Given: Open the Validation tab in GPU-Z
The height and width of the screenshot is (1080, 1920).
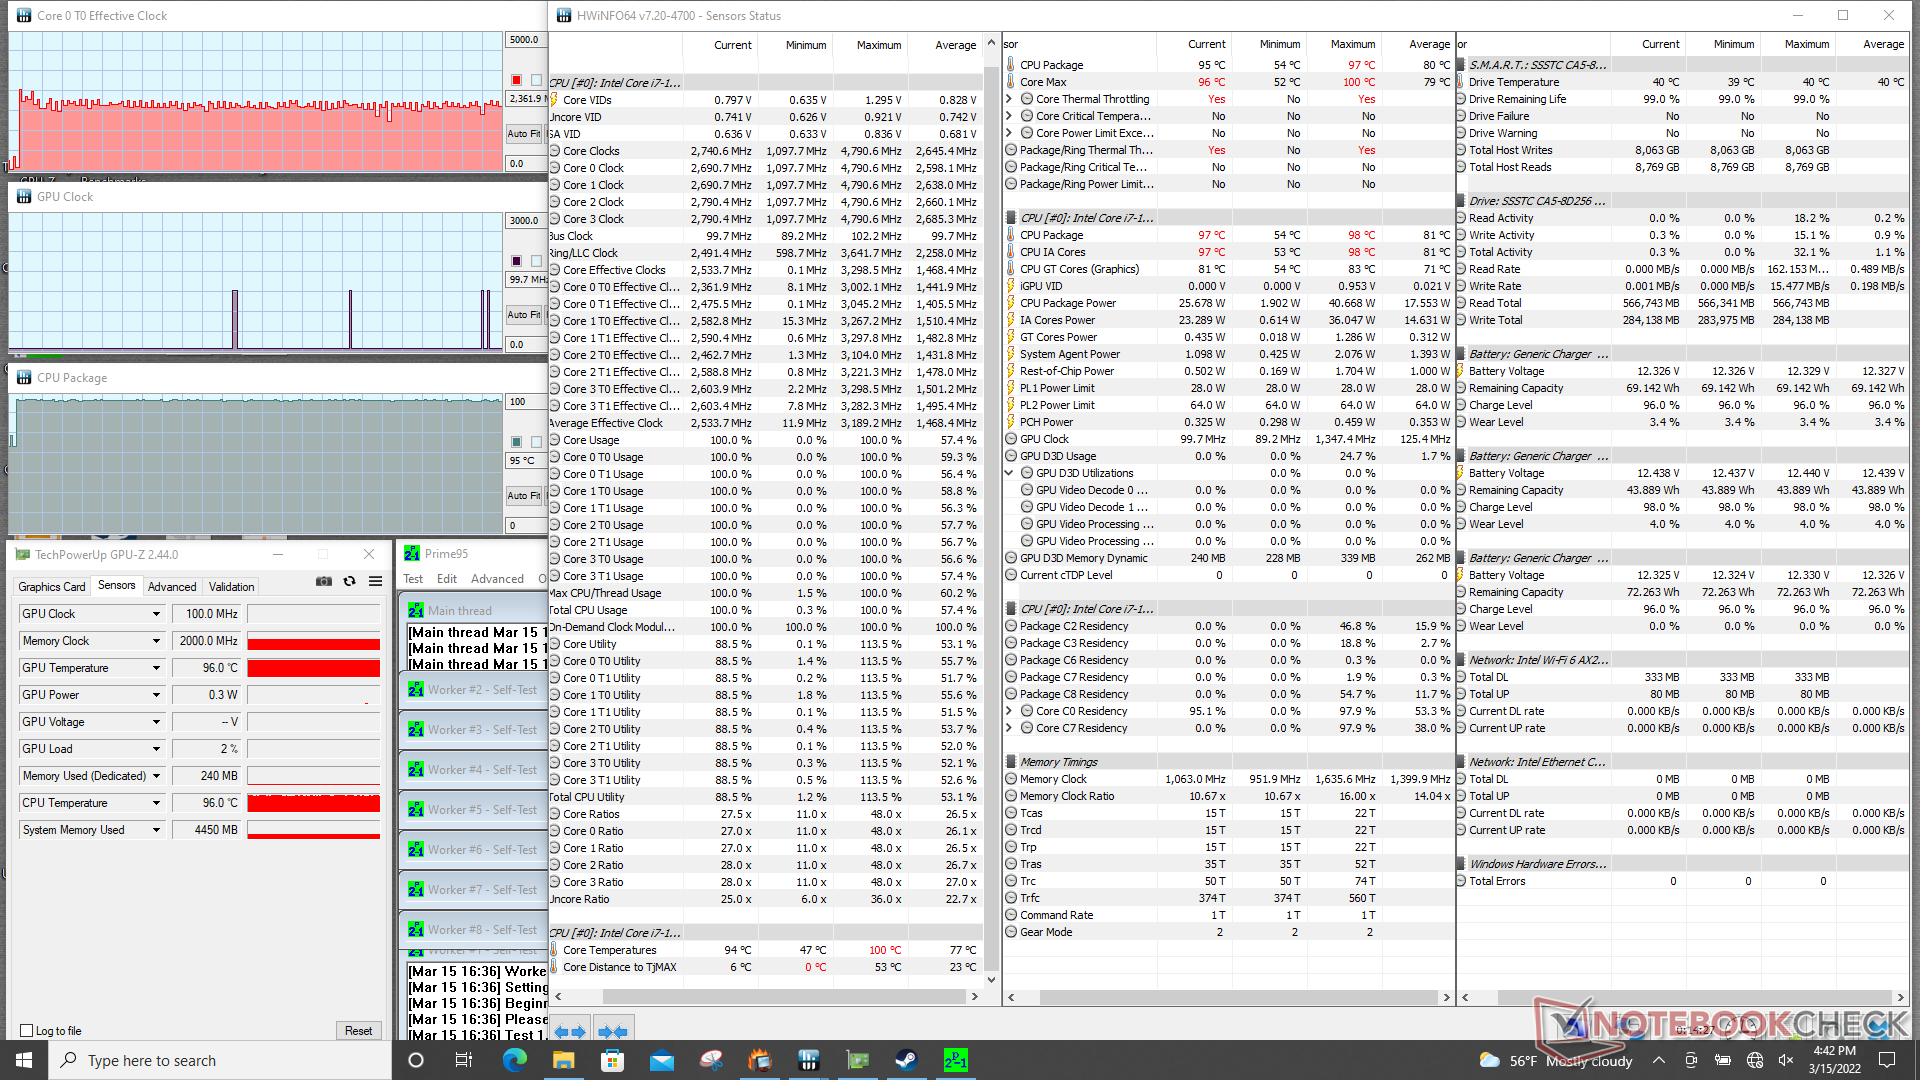Looking at the screenshot, I should [x=232, y=587].
